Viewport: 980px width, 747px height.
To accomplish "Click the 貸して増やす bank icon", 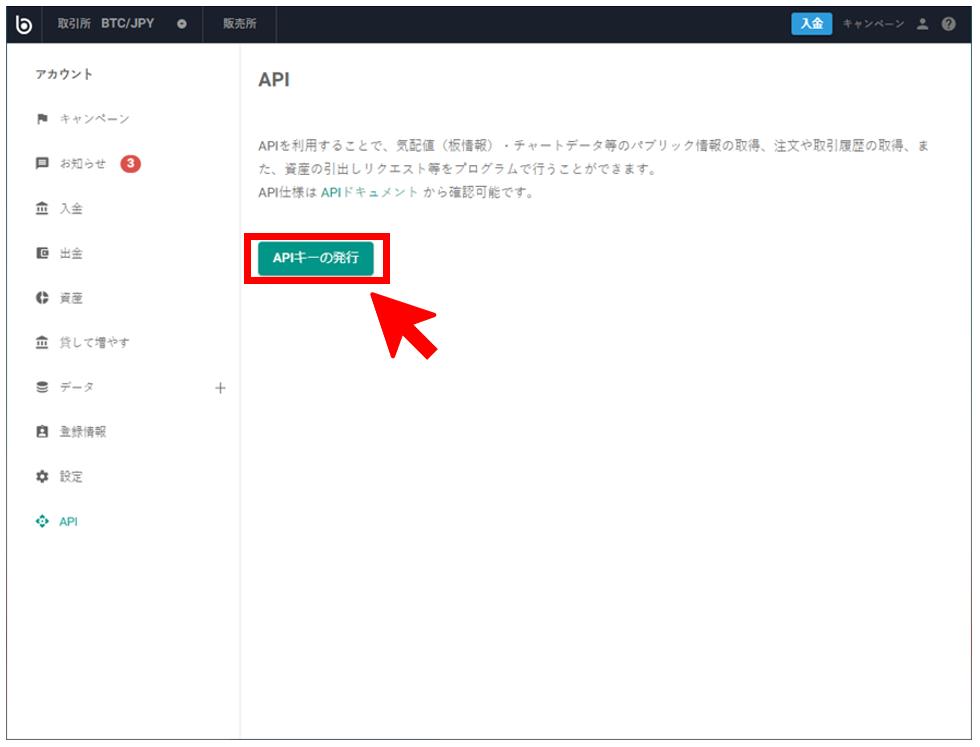I will [42, 343].
